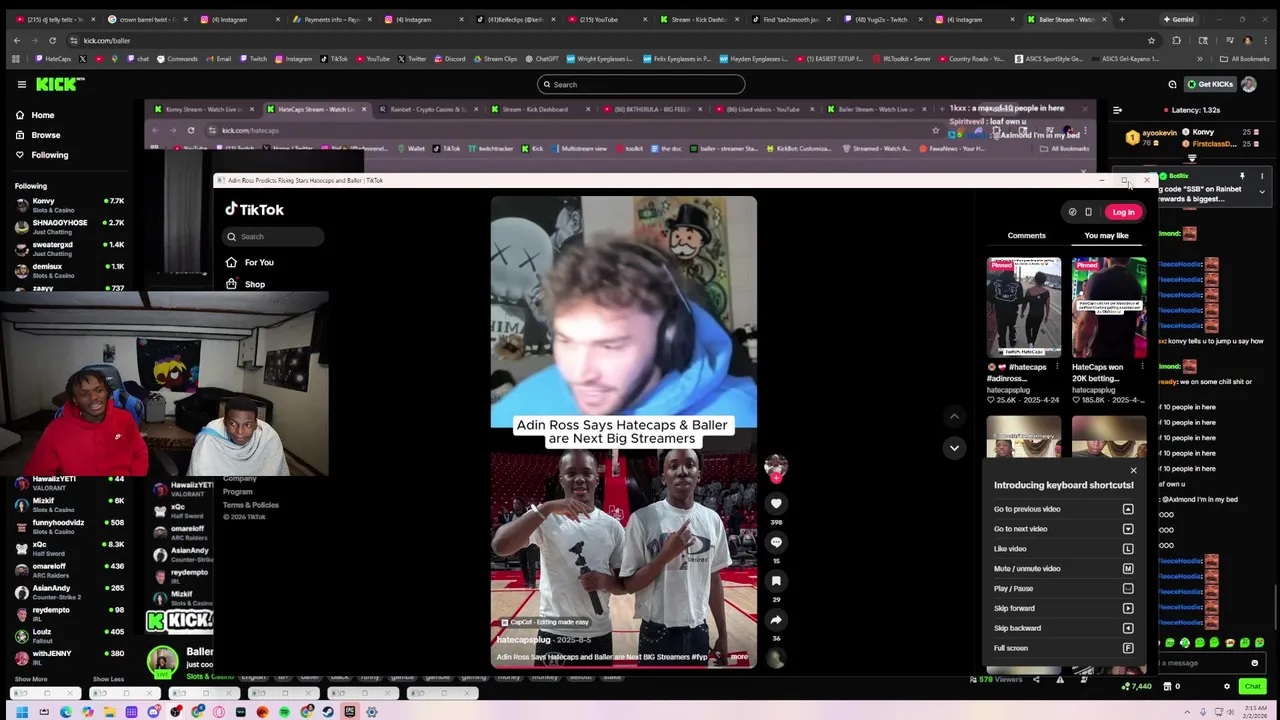Screen dimensions: 1280x720
Task: Open the Kick user avatar menu
Action: coord(1249,85)
